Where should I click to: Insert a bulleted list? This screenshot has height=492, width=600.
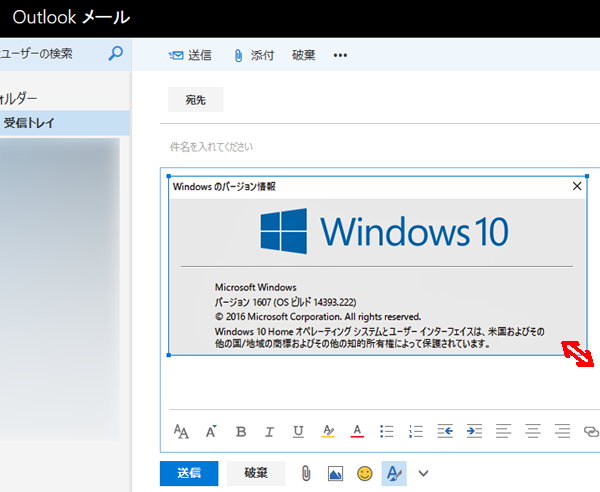coord(386,431)
